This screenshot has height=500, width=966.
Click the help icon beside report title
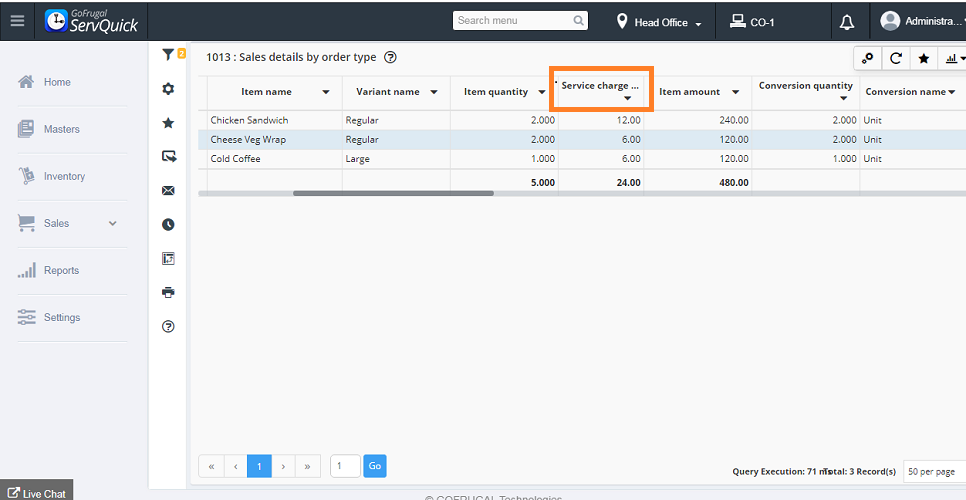pos(390,57)
